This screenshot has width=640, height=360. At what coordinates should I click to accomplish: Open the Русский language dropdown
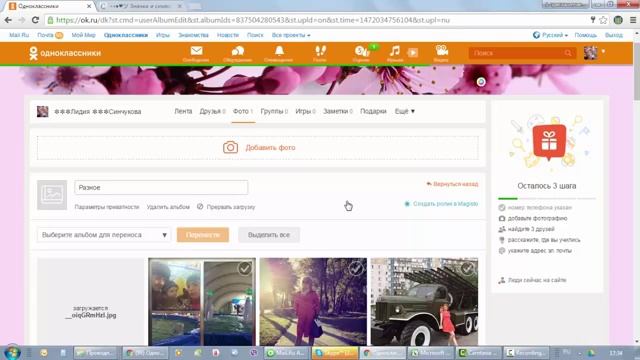[x=551, y=35]
